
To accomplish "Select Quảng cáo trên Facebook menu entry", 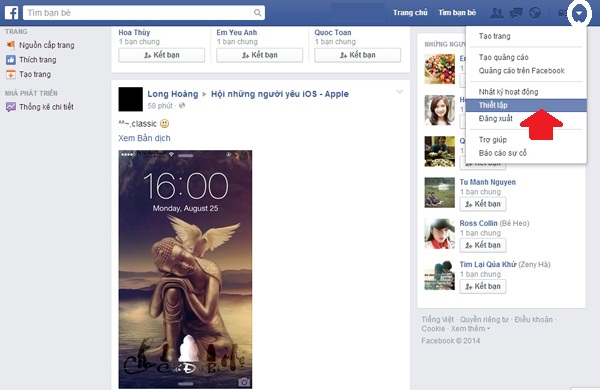I will click(522, 71).
